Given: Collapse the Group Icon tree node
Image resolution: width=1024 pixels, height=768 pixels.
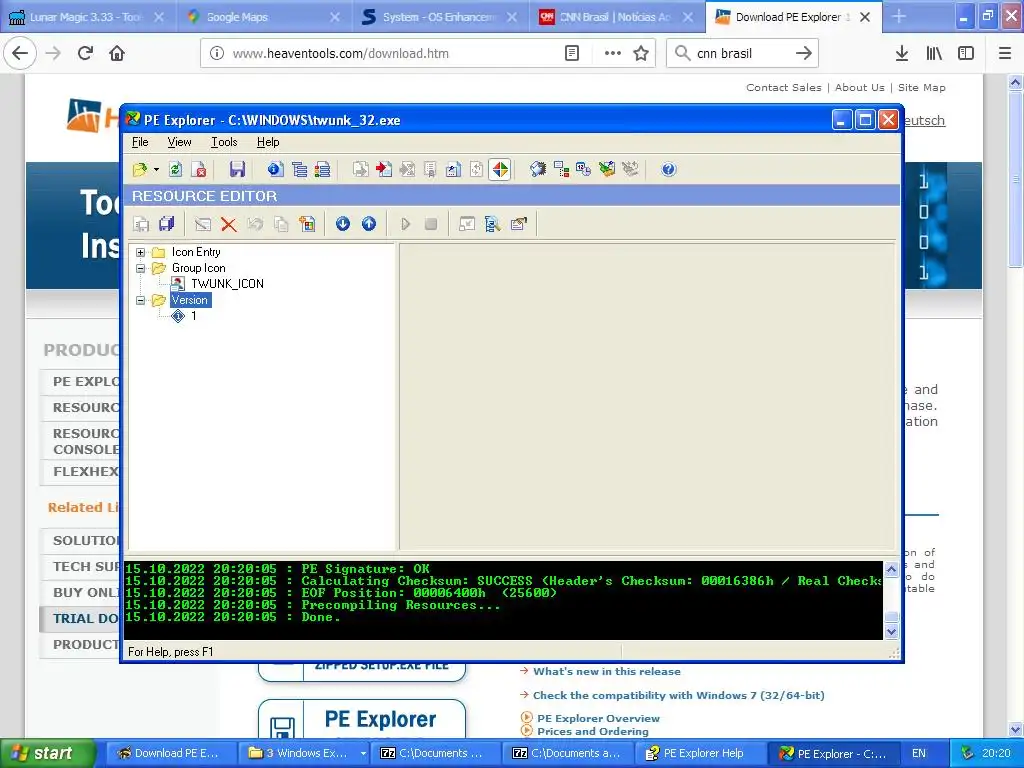Looking at the screenshot, I should pyautogui.click(x=140, y=268).
